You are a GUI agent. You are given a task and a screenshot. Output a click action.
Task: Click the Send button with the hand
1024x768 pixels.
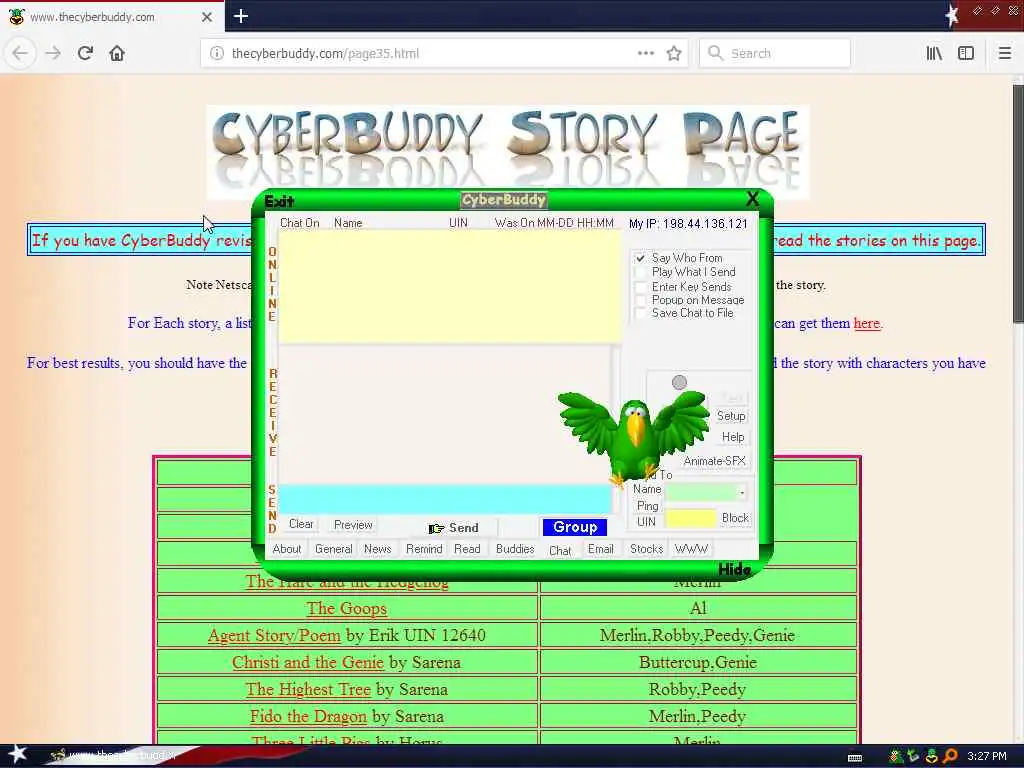click(x=454, y=528)
